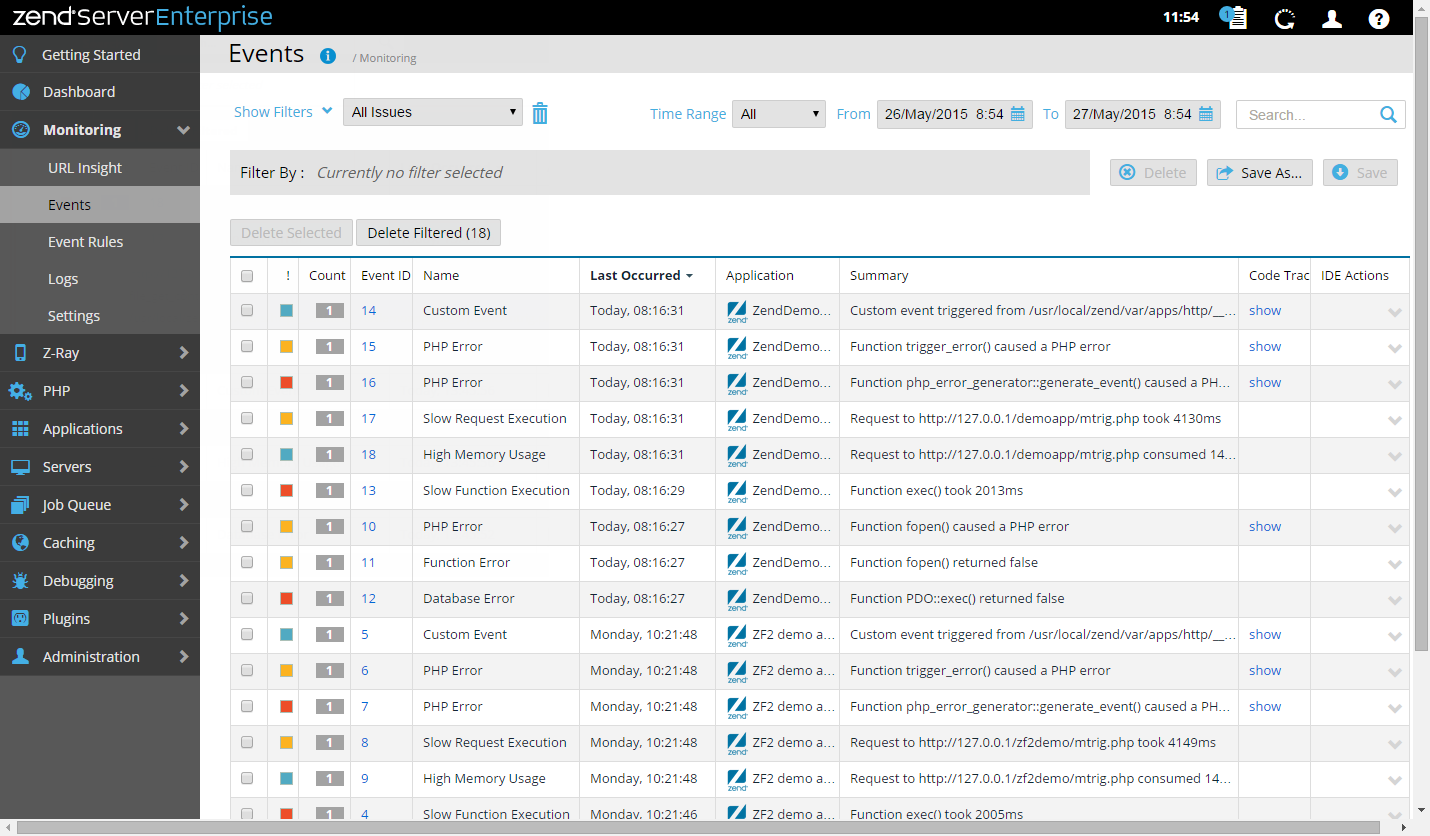Expand the Show Filters section
The height and width of the screenshot is (836, 1430).
click(283, 112)
